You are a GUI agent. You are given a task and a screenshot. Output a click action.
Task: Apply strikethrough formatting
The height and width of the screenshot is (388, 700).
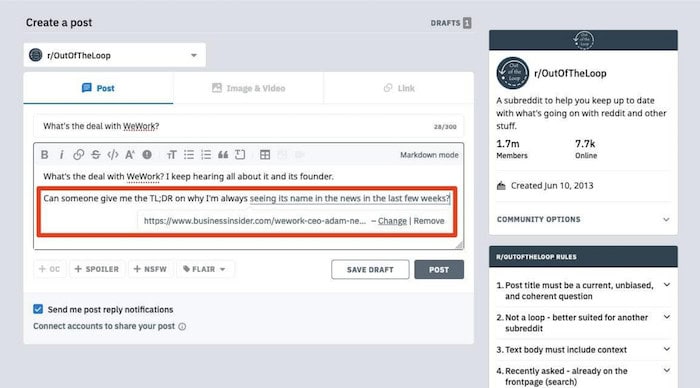tap(96, 155)
